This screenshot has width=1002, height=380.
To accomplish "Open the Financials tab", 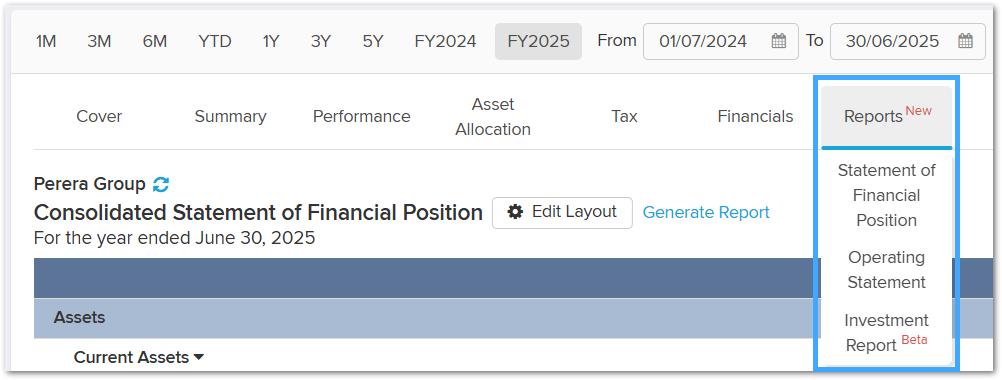I will pos(755,117).
